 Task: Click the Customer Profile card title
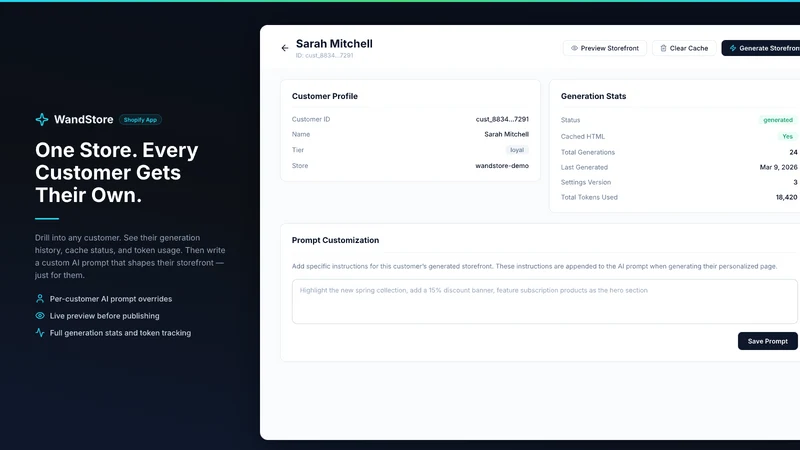coord(324,96)
